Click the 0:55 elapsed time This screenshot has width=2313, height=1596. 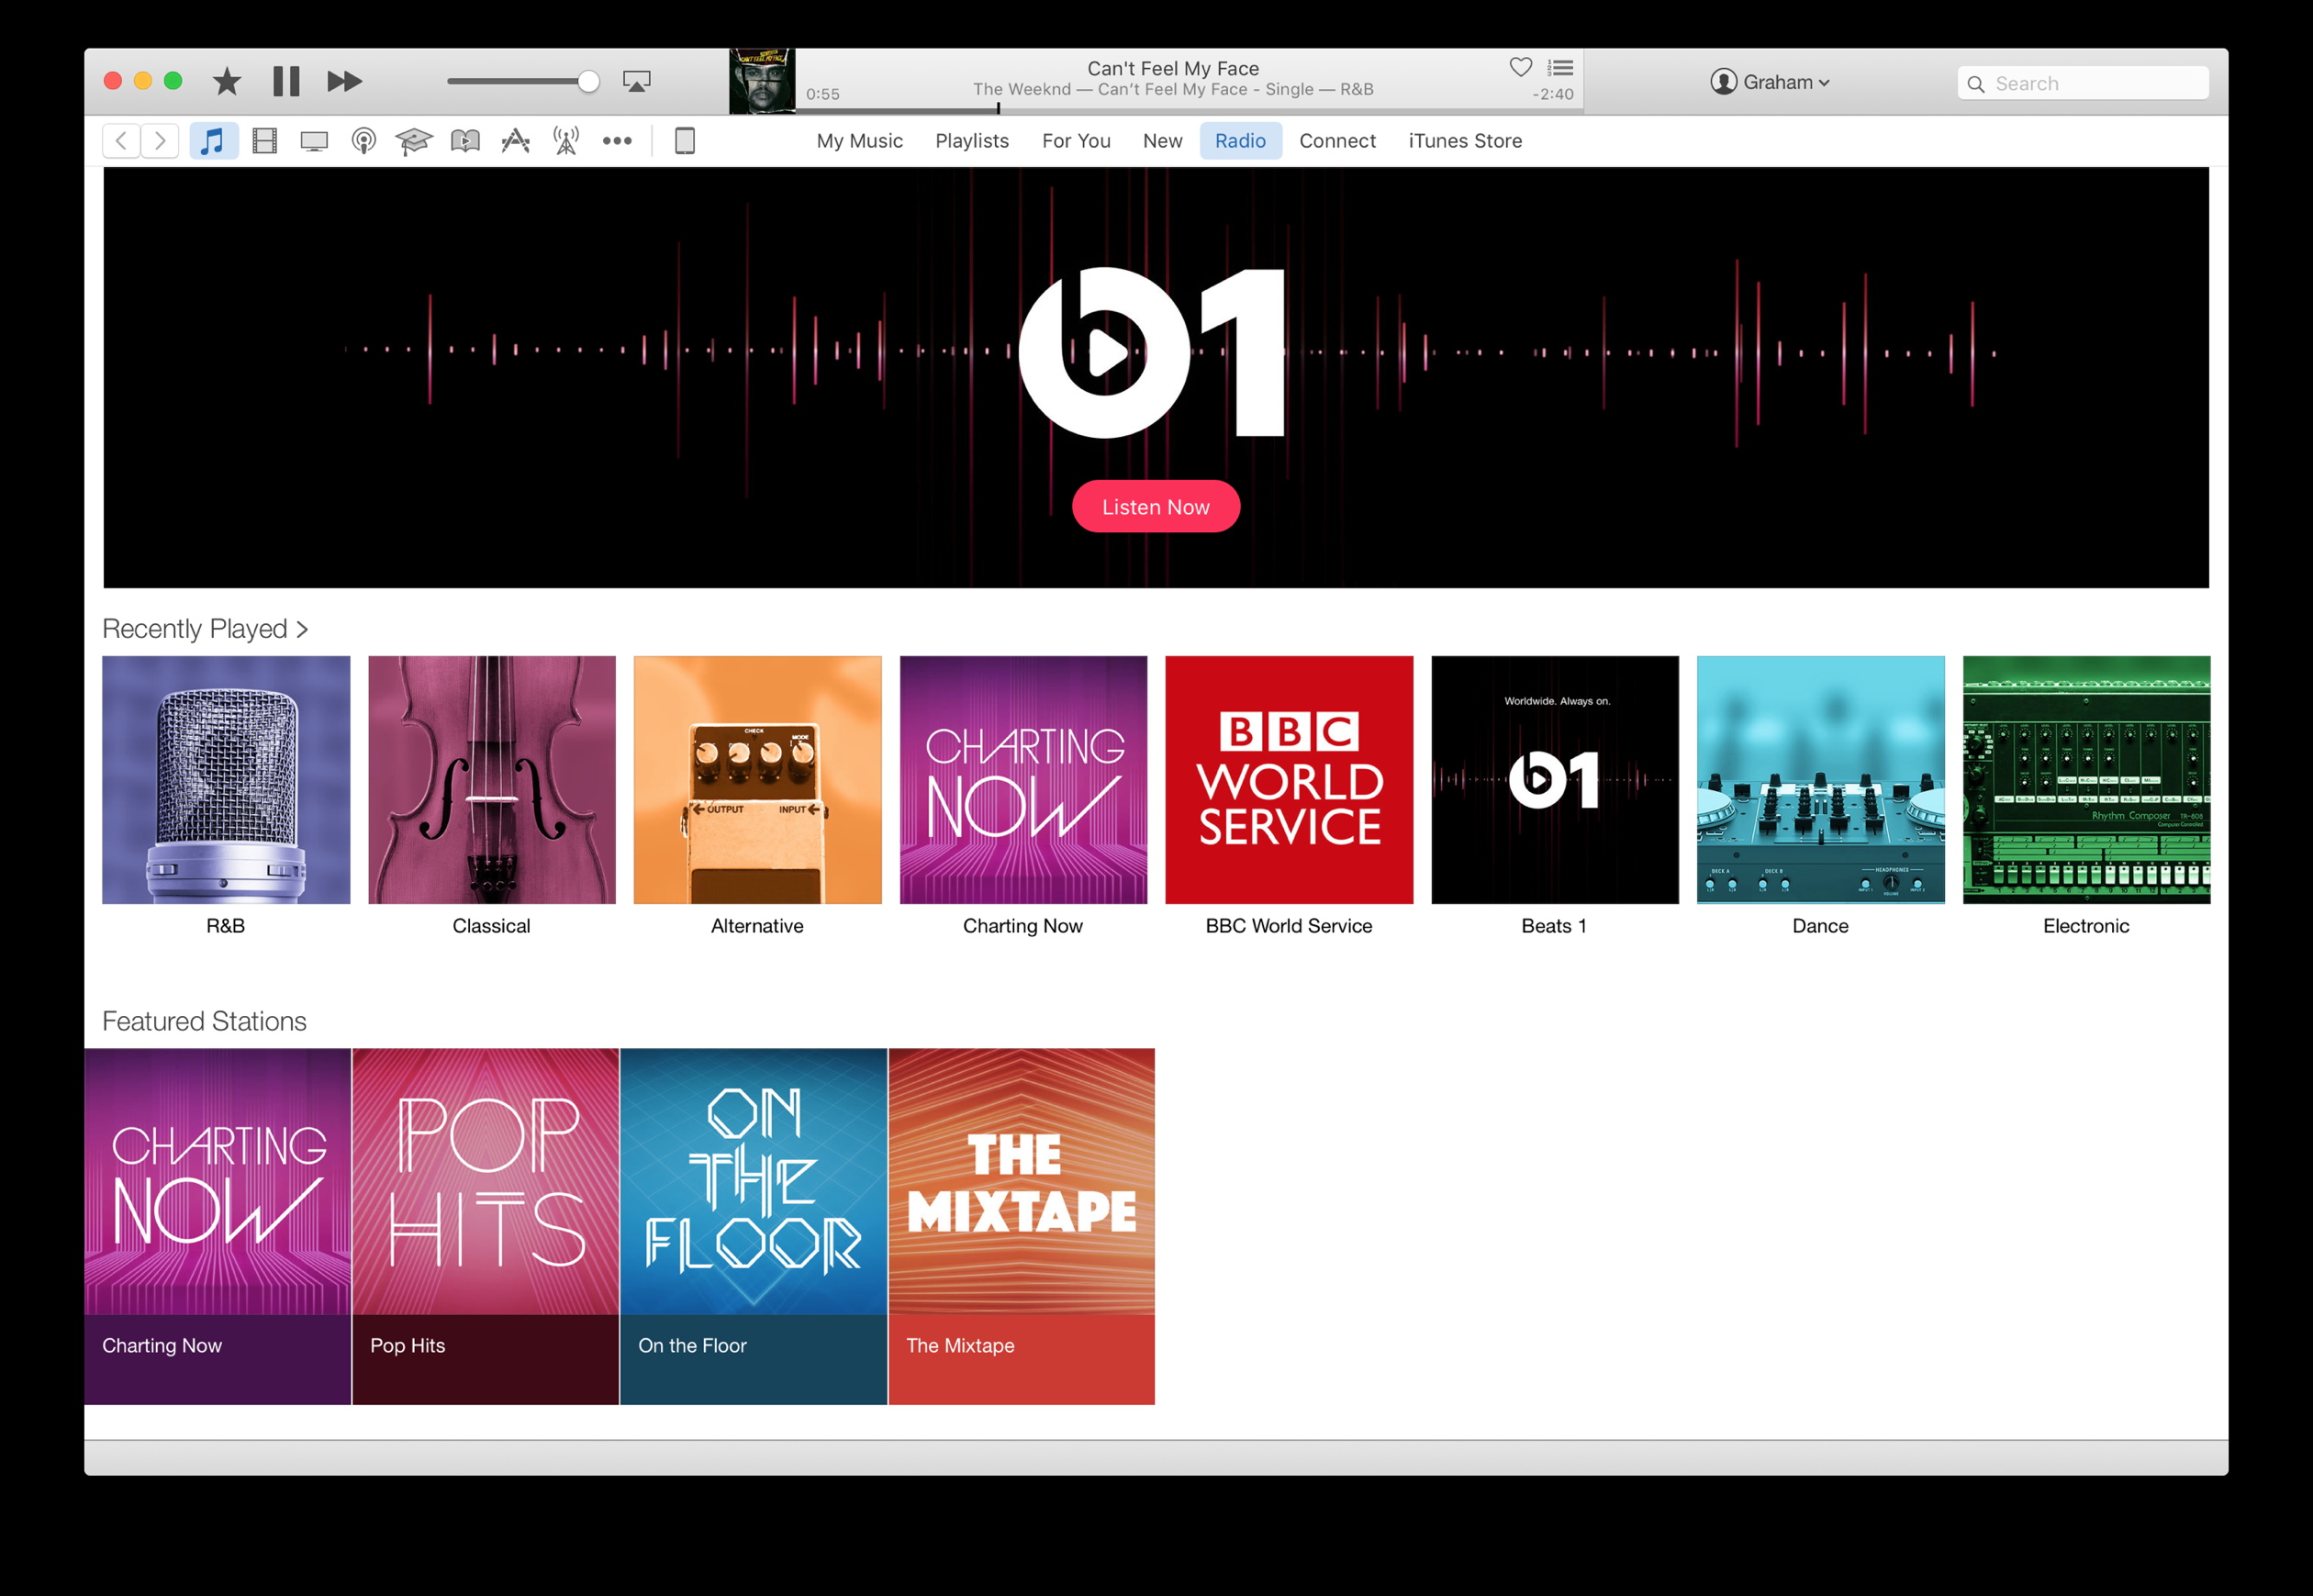tap(823, 94)
